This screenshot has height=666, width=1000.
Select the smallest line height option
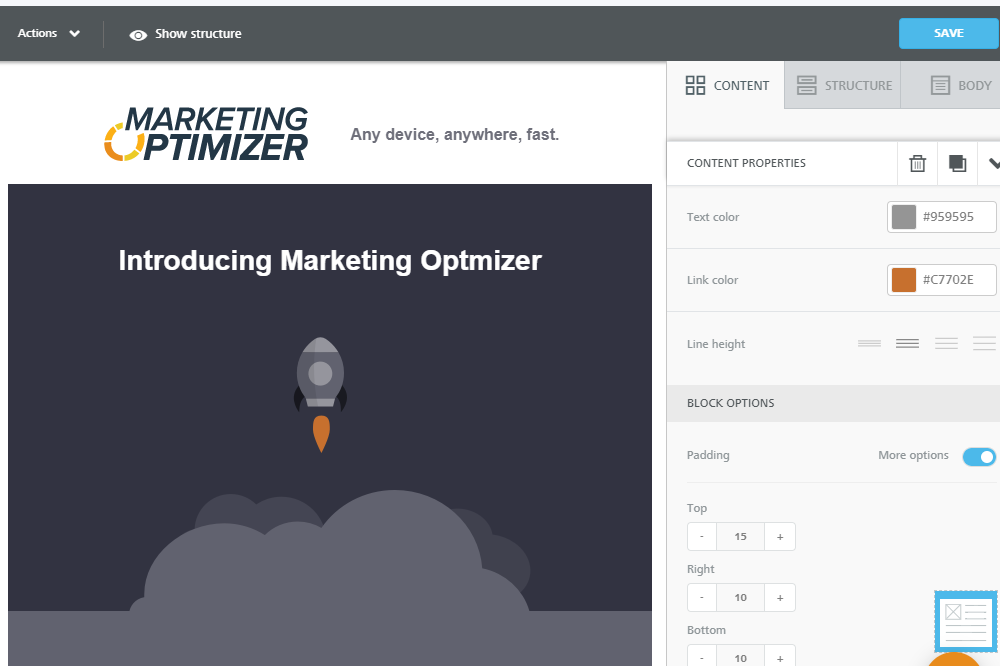868,343
